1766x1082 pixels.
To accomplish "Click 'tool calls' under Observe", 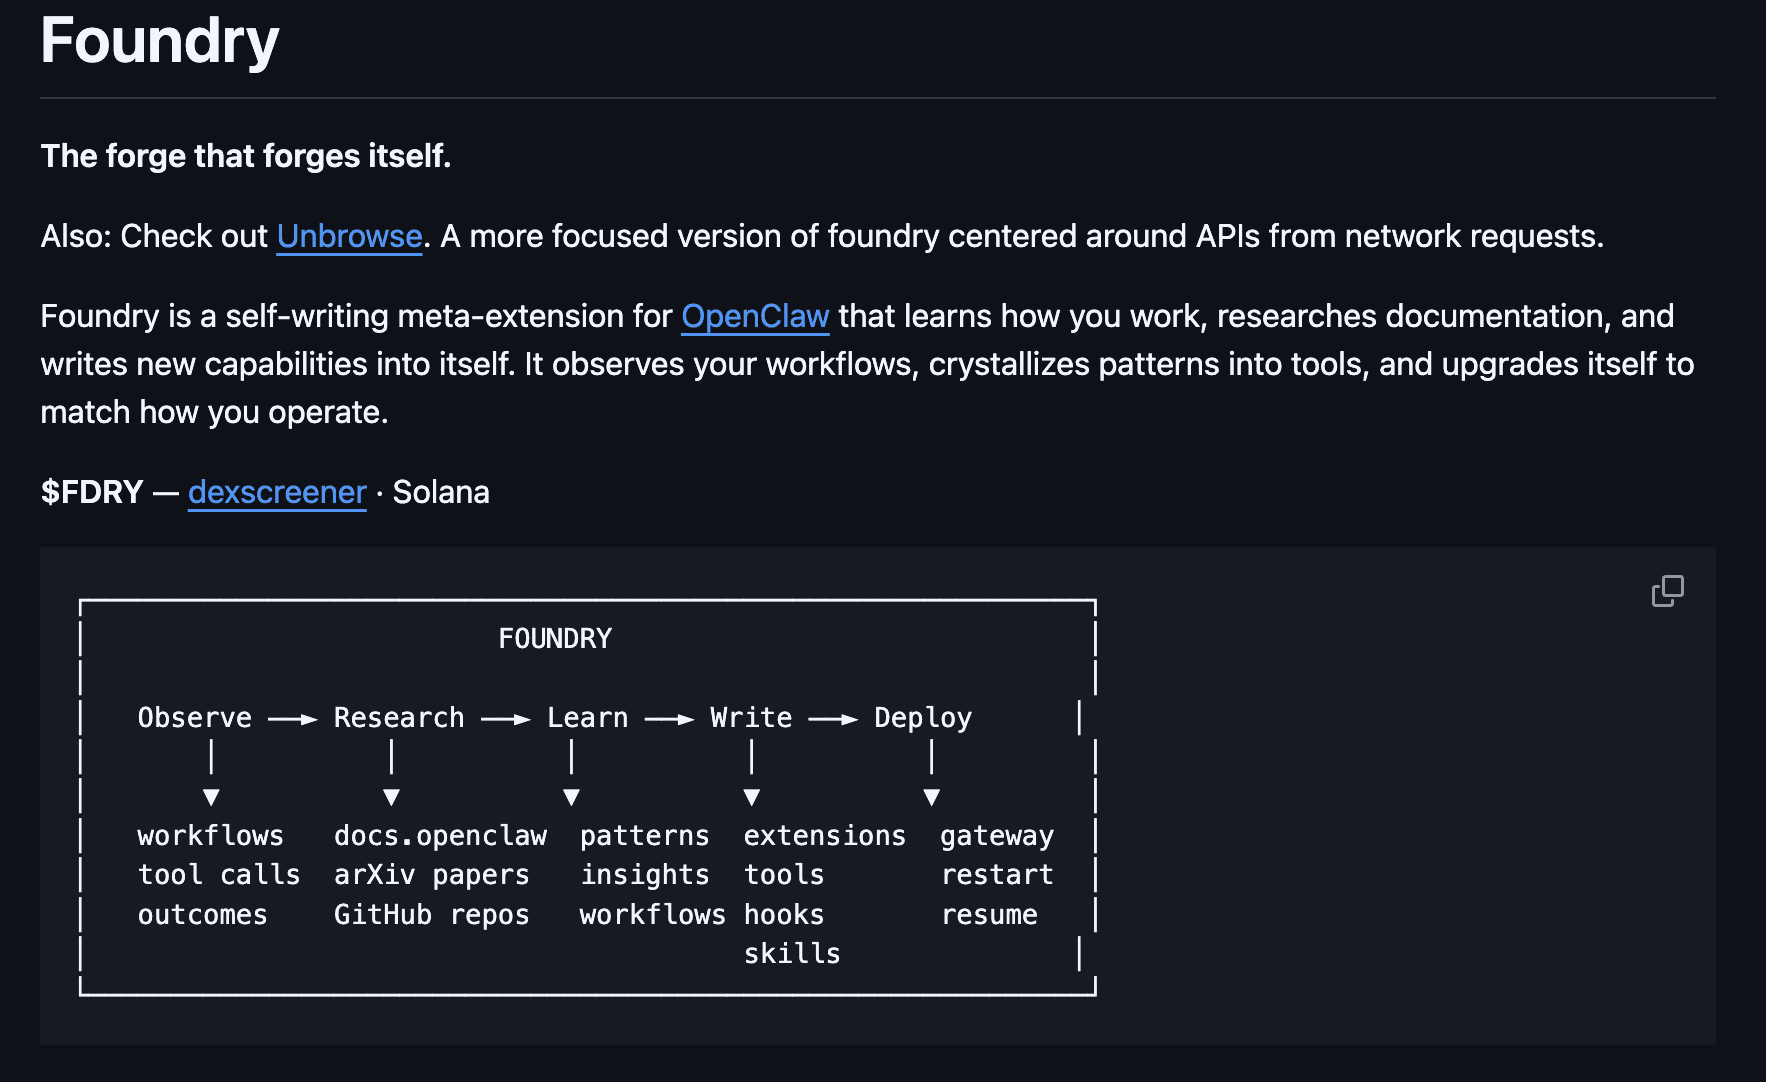I will (x=219, y=875).
